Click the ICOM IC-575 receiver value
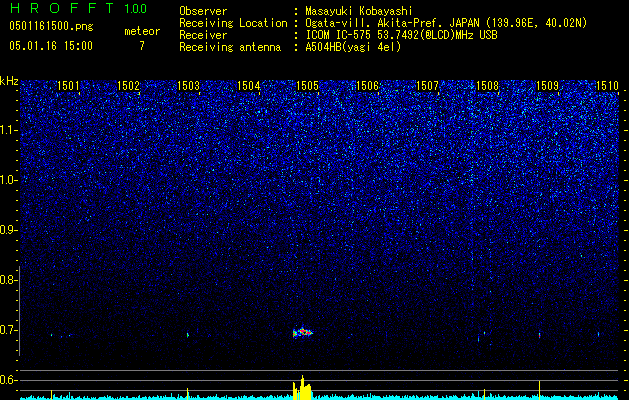Image resolution: width=629 pixels, height=400 pixels. click(x=401, y=35)
